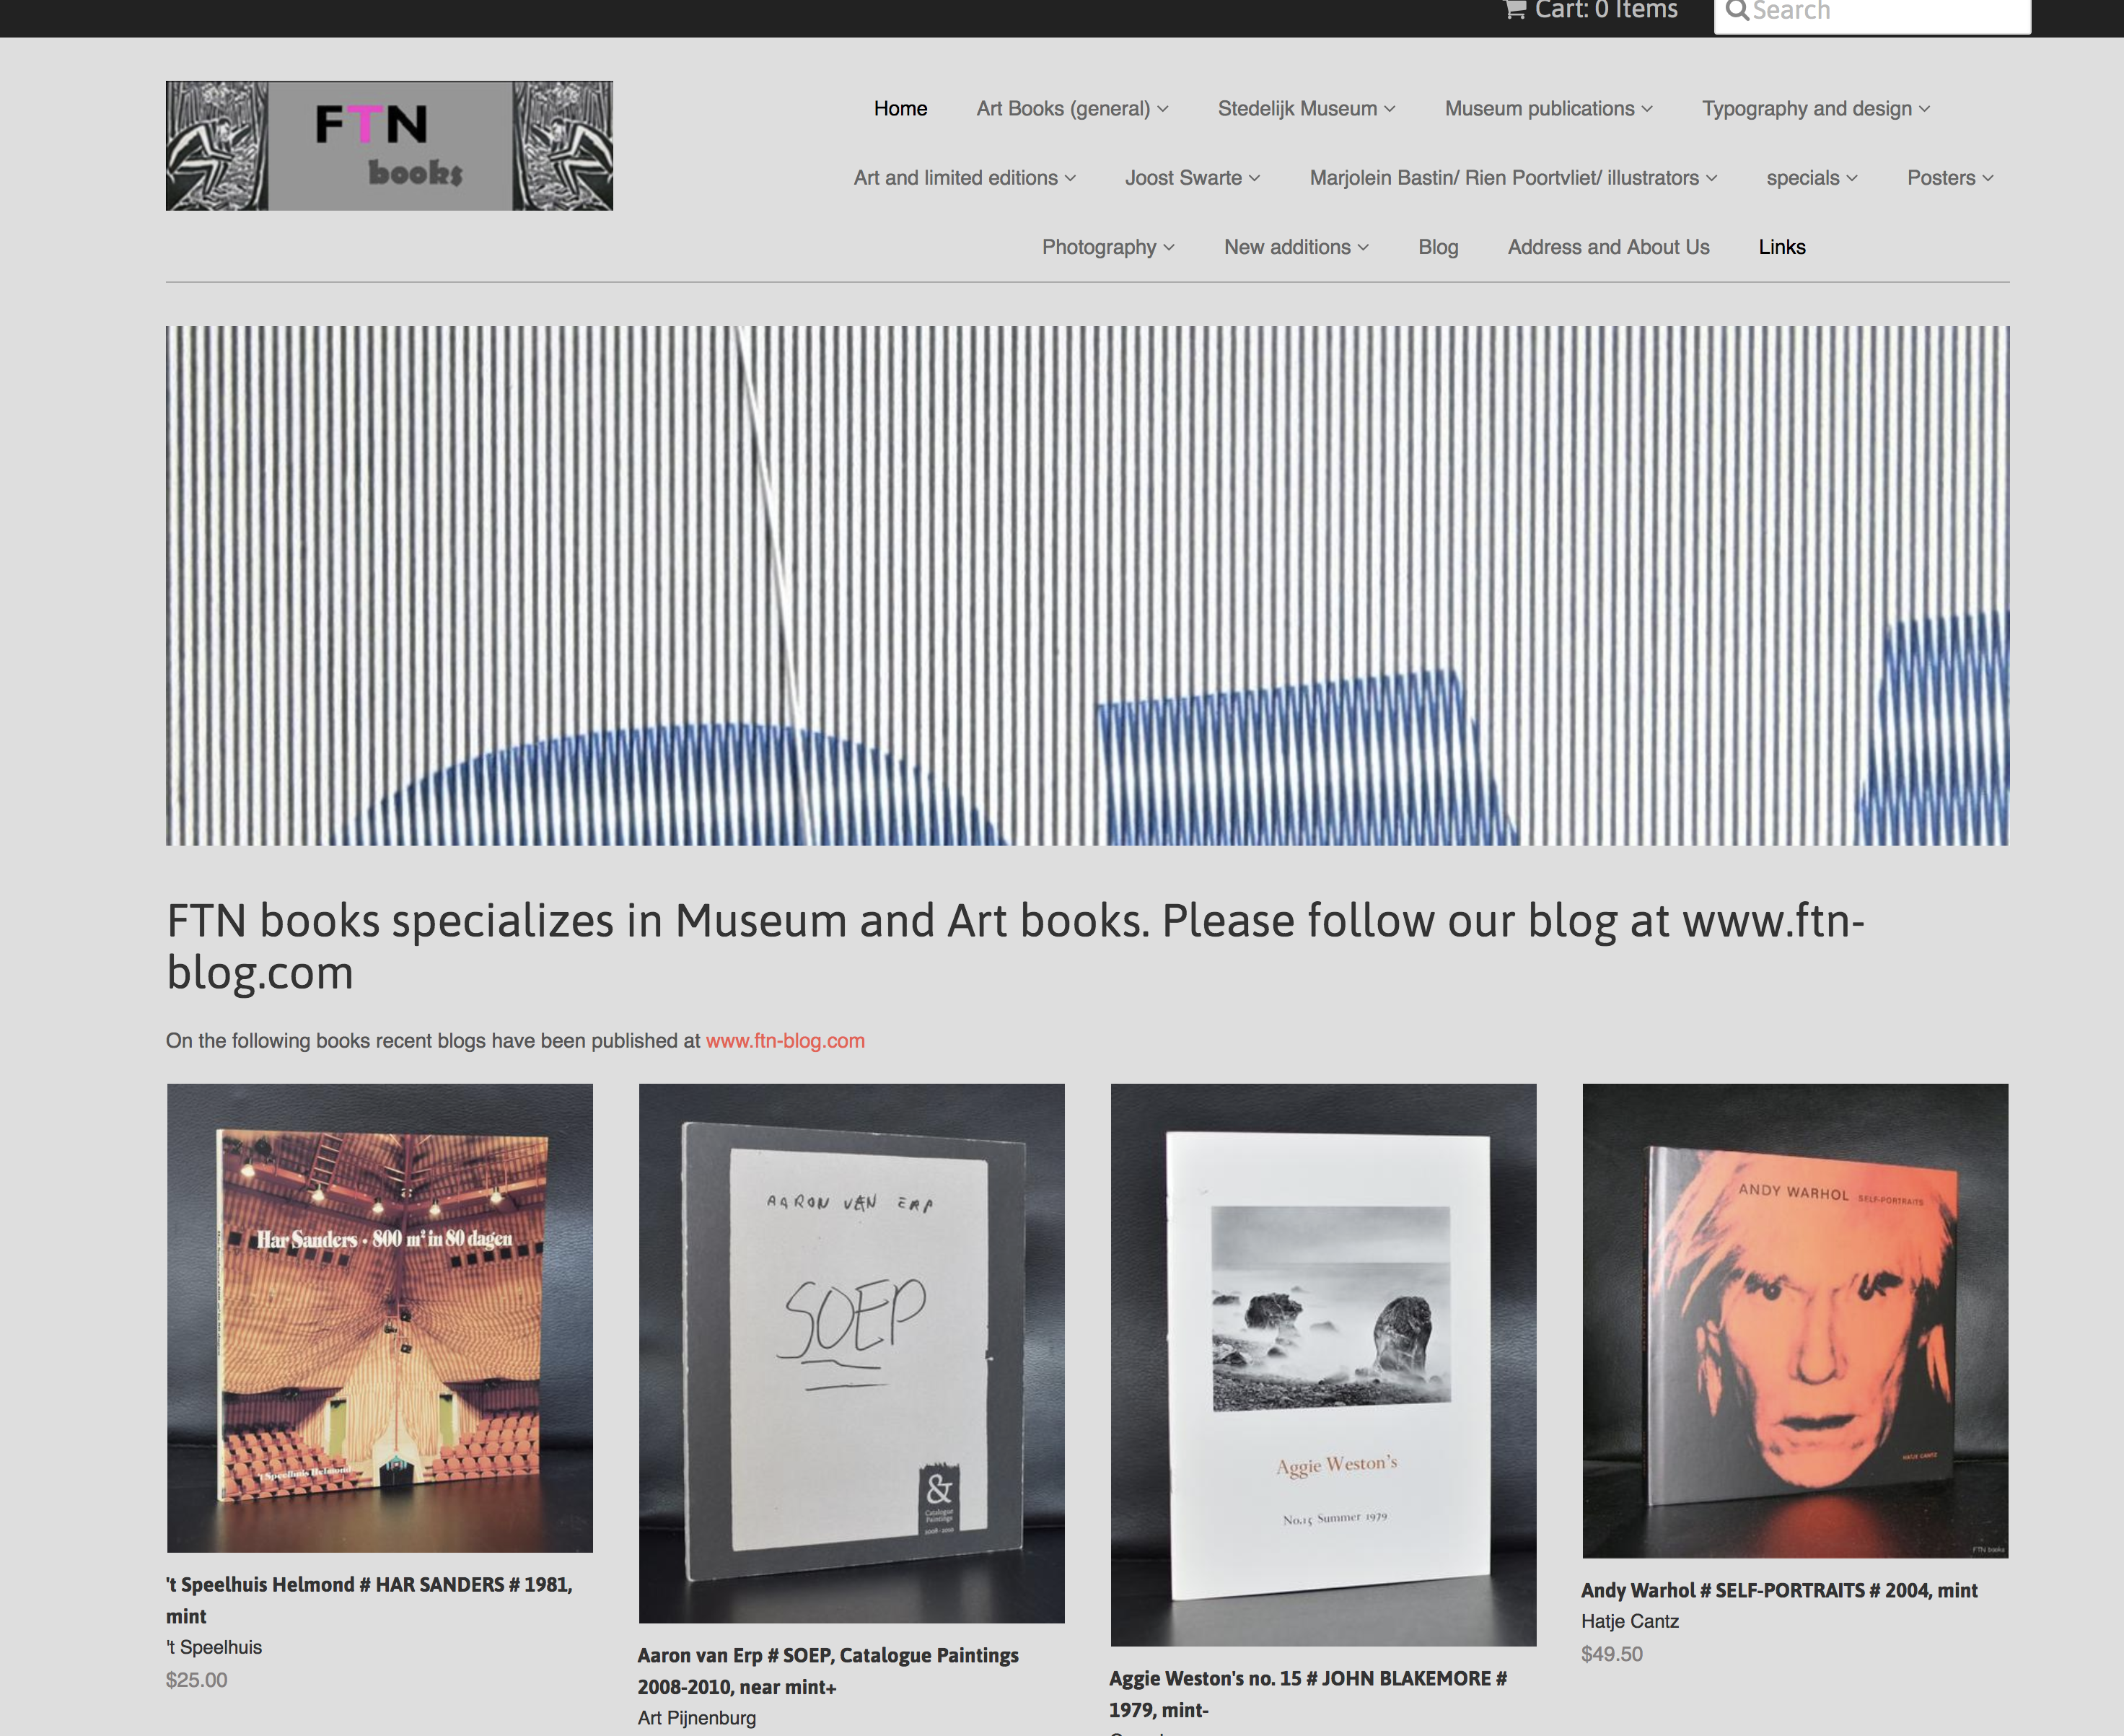Open the Joost Swarte dropdown

tap(1191, 178)
